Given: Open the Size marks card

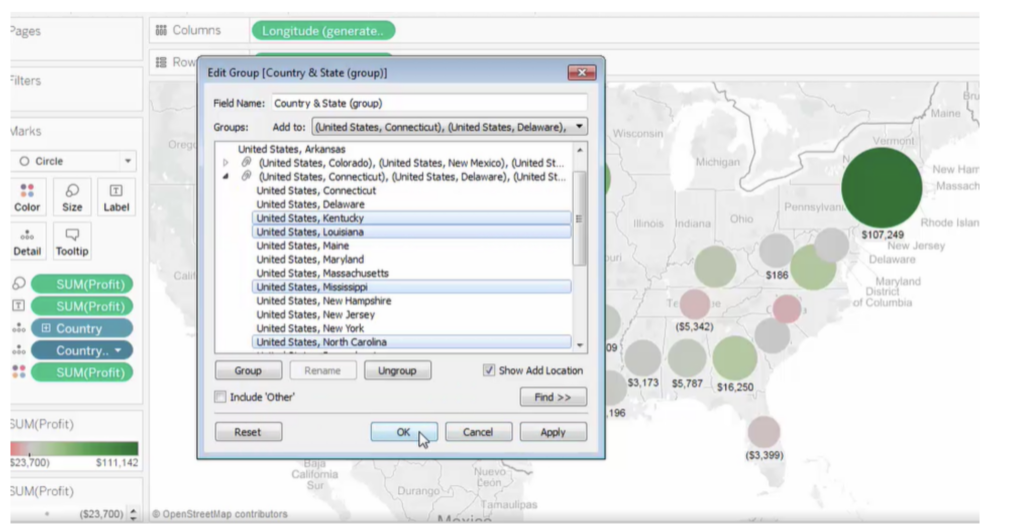Looking at the screenshot, I should 72,197.
